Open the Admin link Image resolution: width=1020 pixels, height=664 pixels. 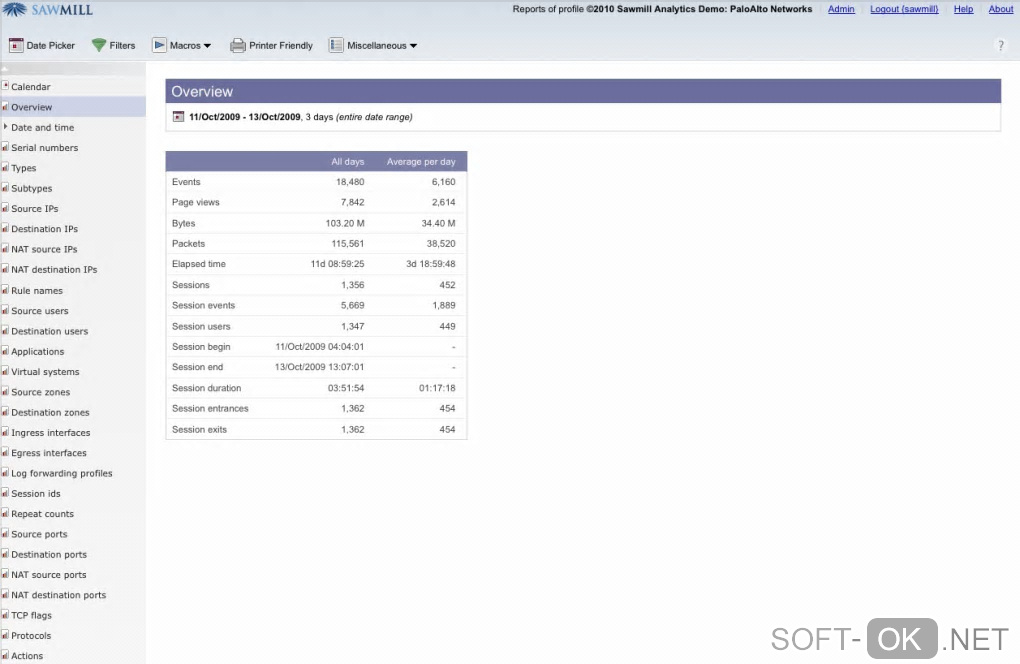pos(841,9)
